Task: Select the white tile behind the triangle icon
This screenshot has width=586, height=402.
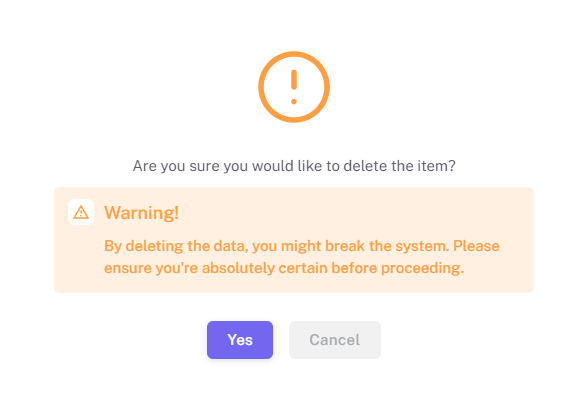Action: coord(81,212)
